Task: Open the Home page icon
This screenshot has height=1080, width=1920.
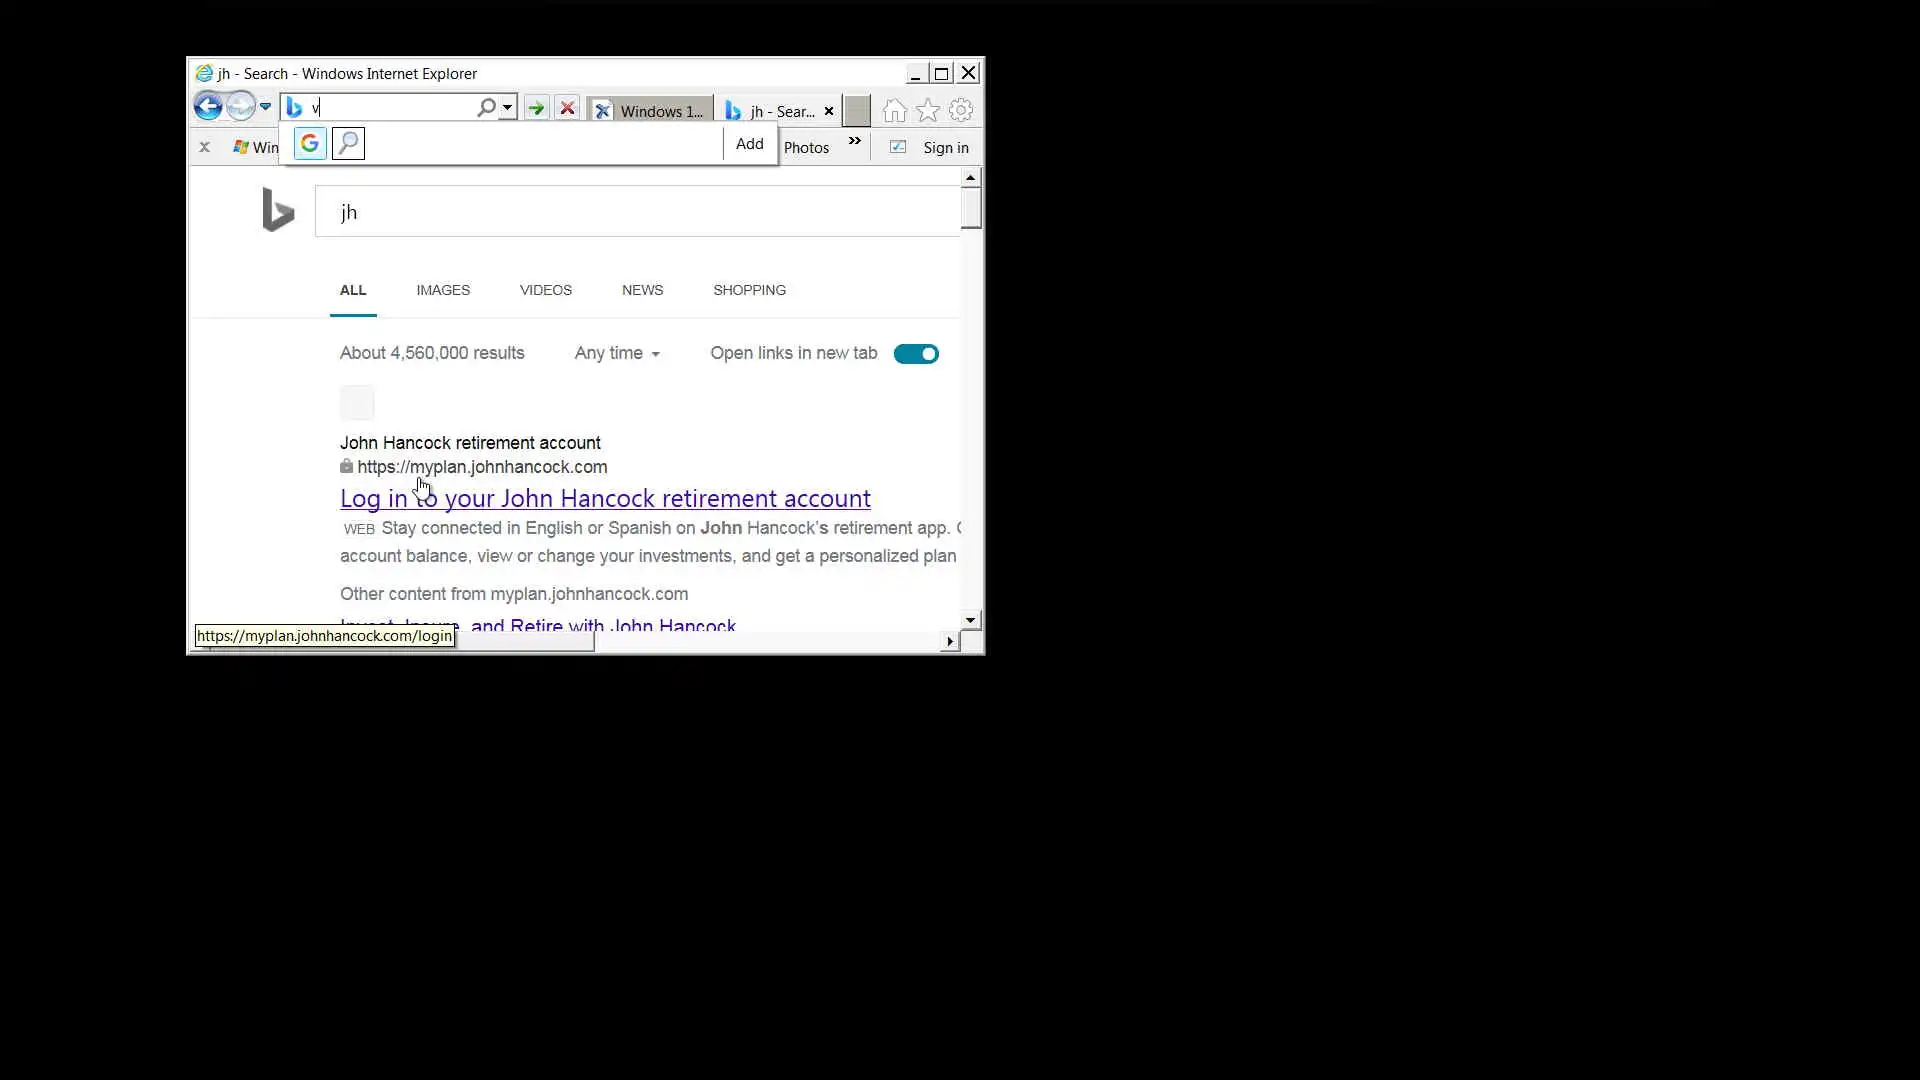Action: [x=895, y=111]
